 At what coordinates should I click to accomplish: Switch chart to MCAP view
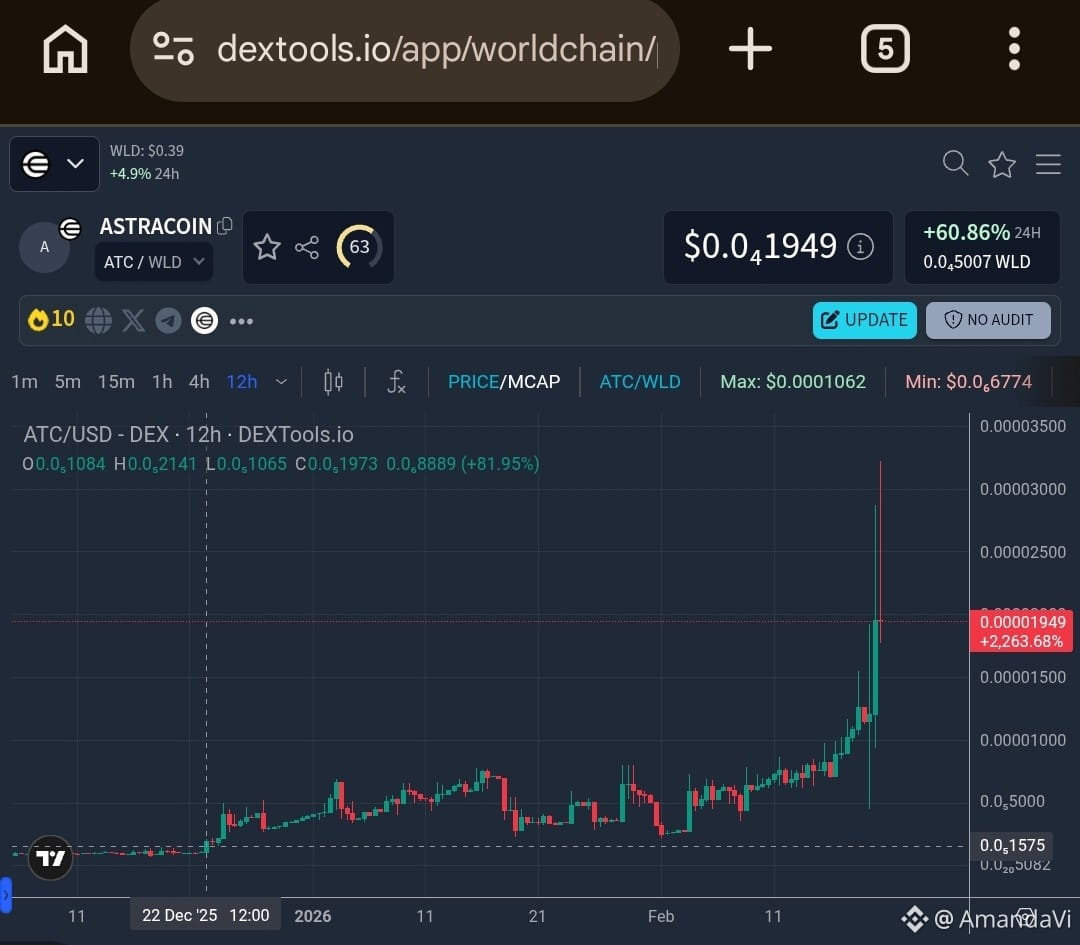point(534,382)
